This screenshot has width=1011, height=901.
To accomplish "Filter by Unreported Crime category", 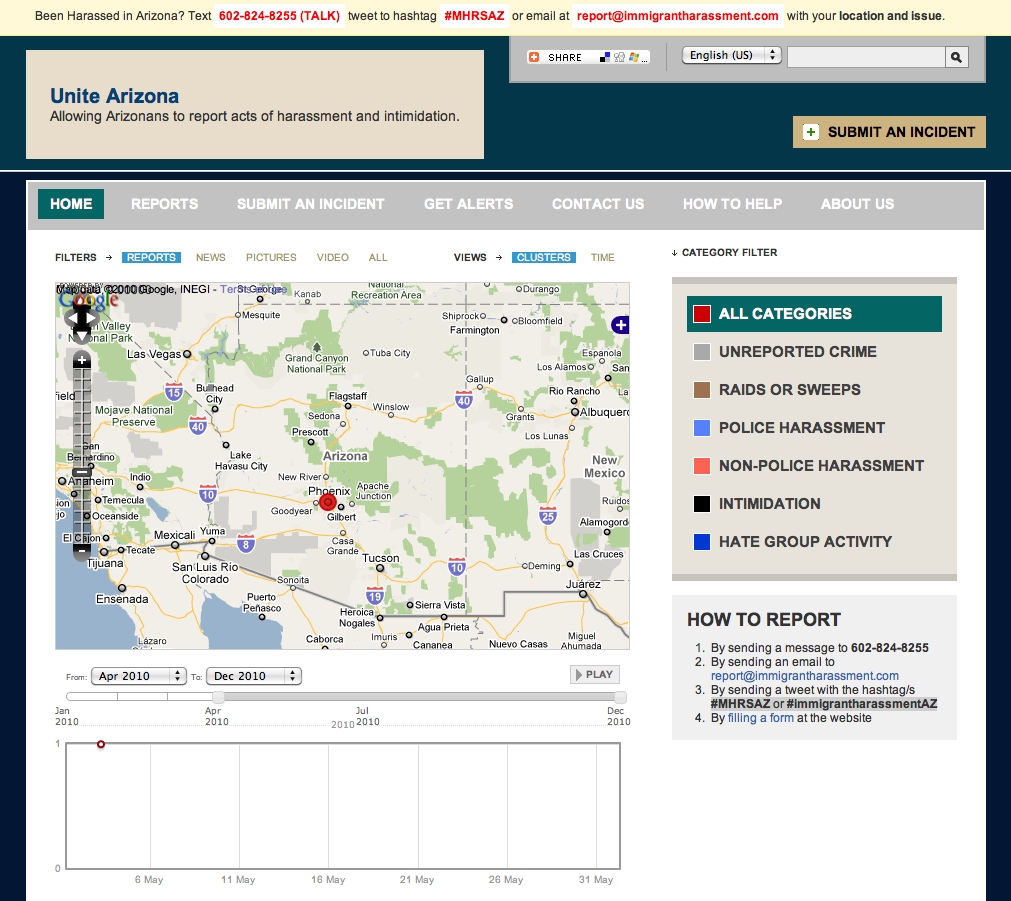I will point(798,352).
